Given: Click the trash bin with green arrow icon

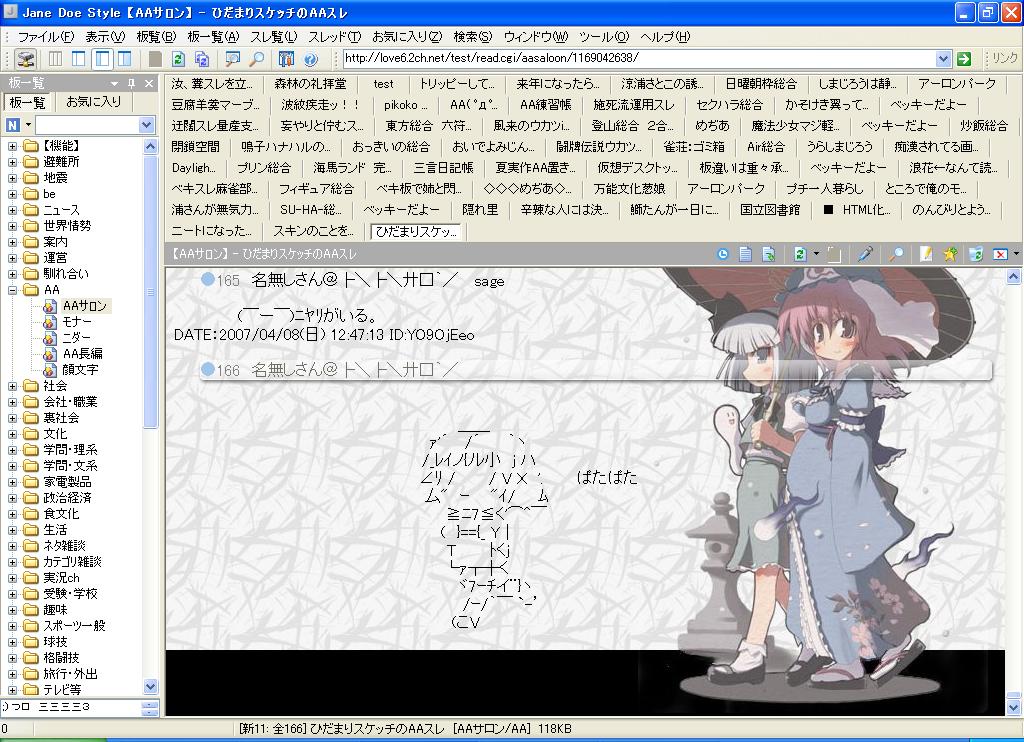Looking at the screenshot, I should (x=976, y=254).
